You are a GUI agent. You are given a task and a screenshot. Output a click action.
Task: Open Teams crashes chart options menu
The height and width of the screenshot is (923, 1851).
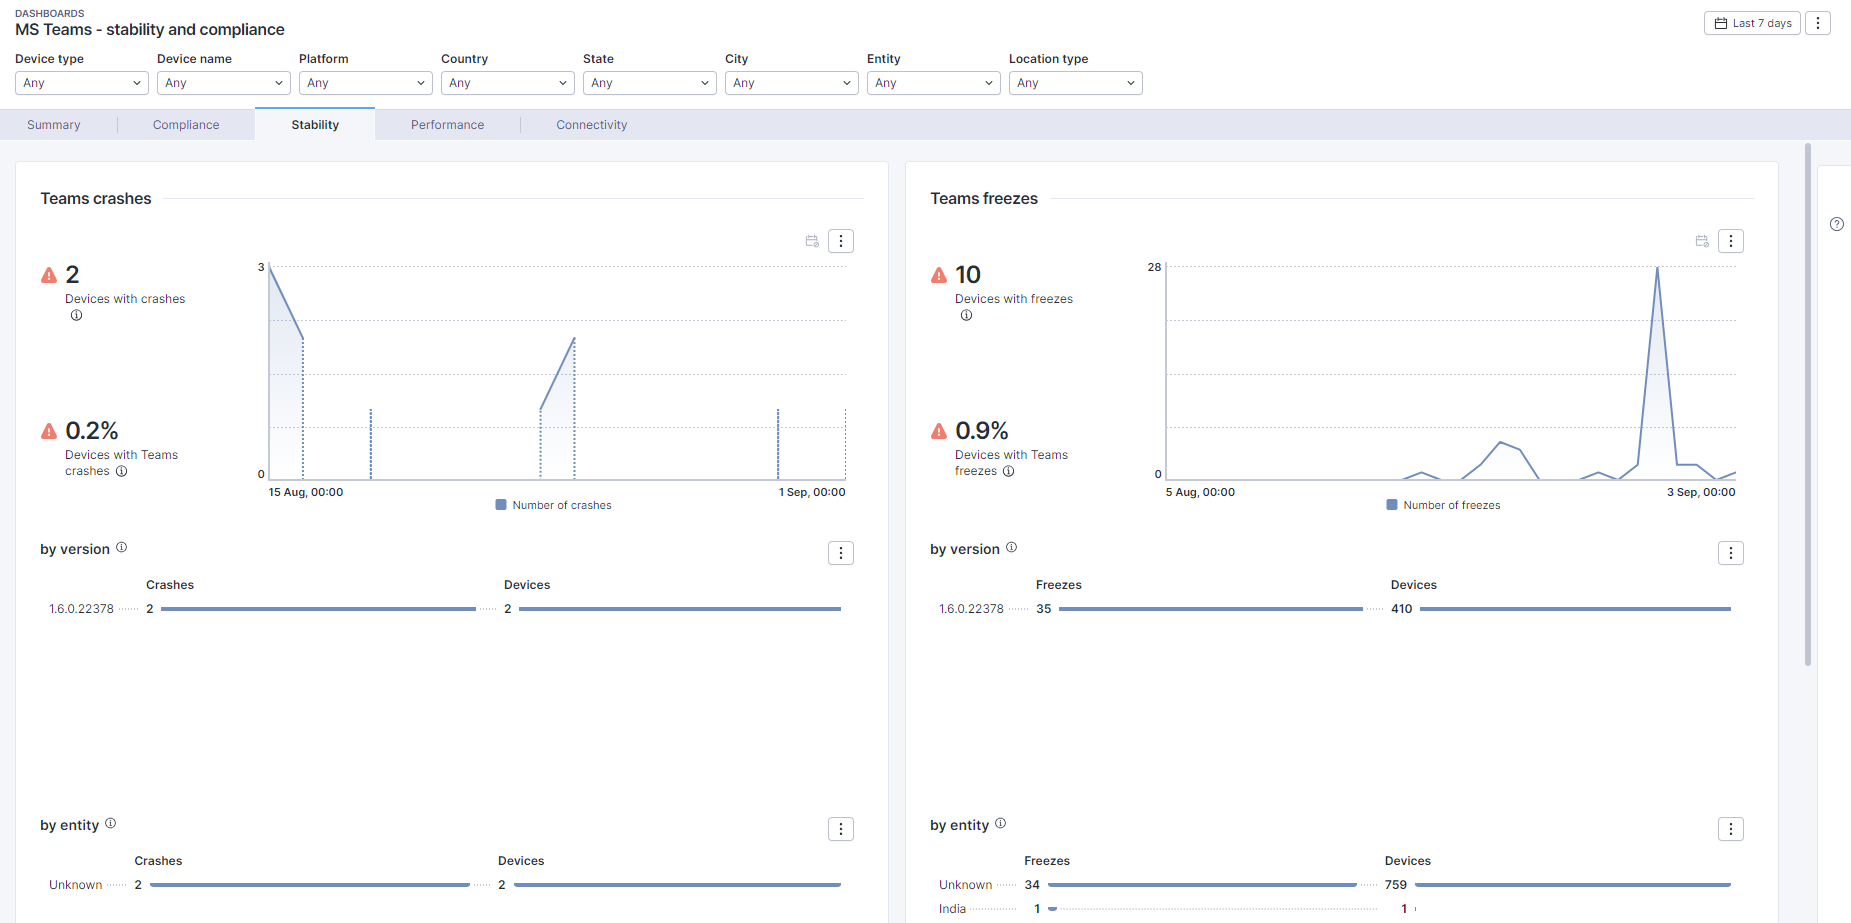(x=841, y=241)
